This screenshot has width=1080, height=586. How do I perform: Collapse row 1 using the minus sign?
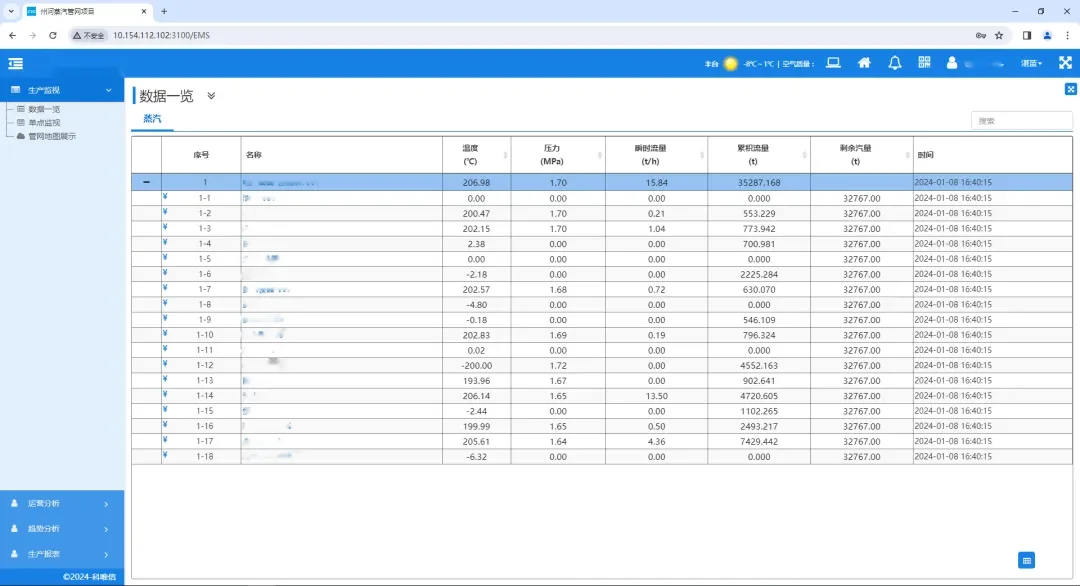(x=147, y=182)
